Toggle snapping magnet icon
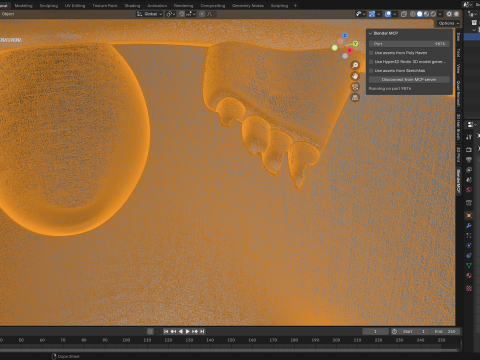The height and width of the screenshot is (360, 480). (x=182, y=14)
